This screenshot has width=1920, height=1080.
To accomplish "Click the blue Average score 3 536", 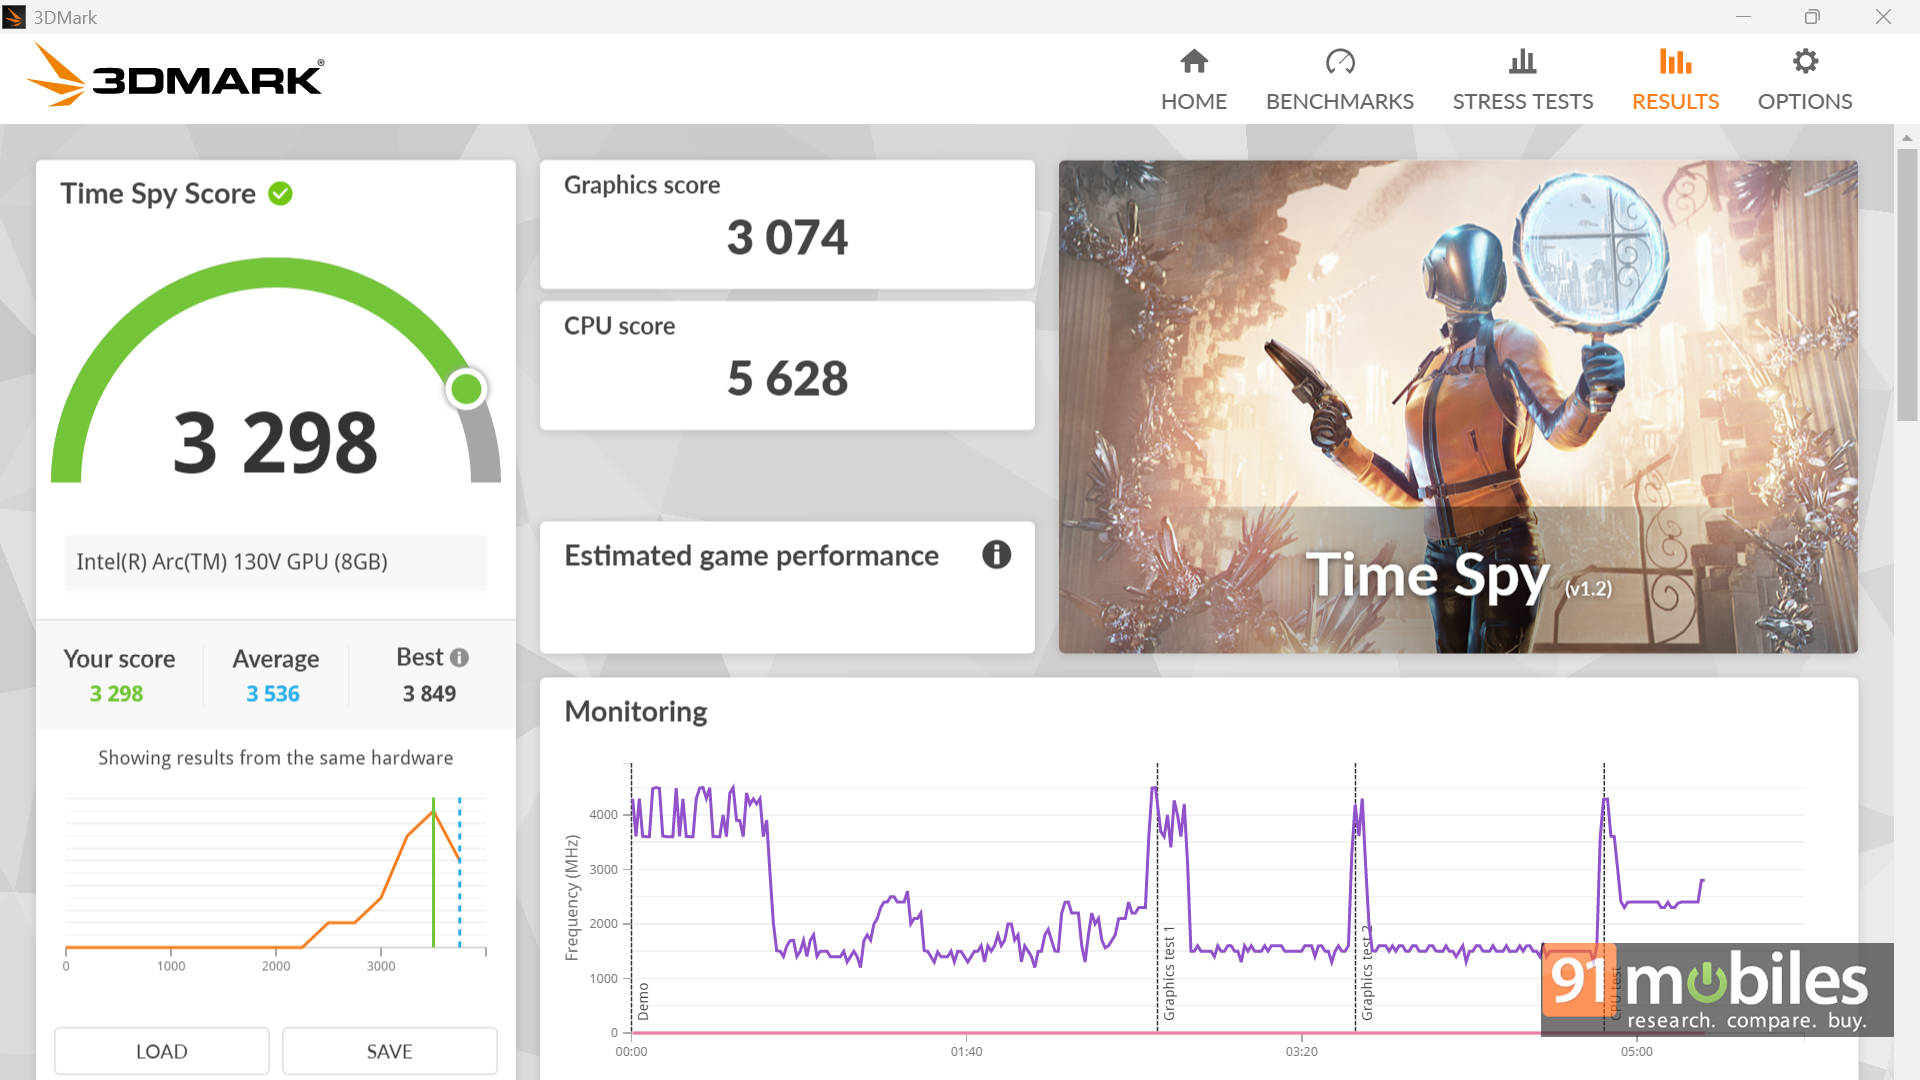I will coord(273,694).
